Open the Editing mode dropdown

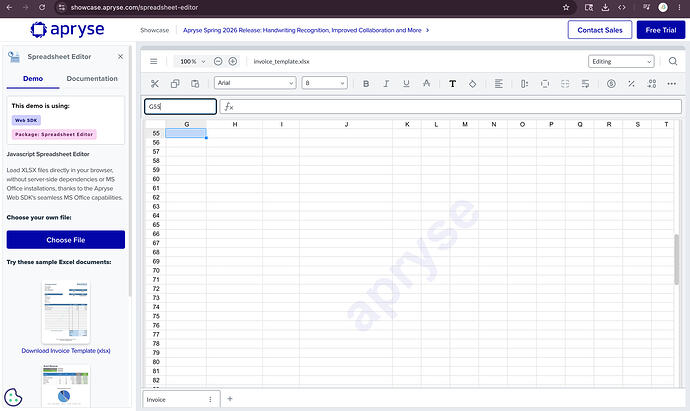coord(621,61)
